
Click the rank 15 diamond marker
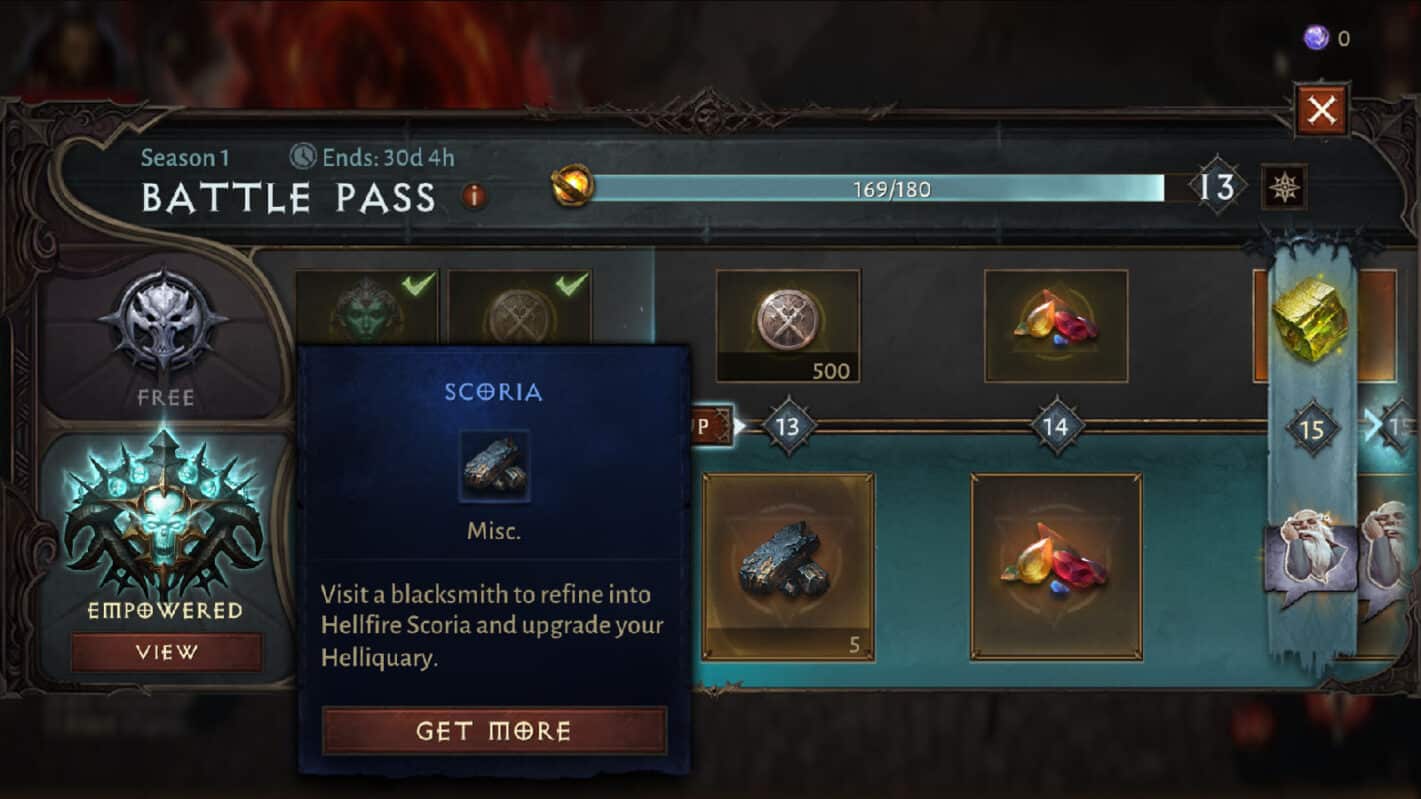click(1311, 428)
